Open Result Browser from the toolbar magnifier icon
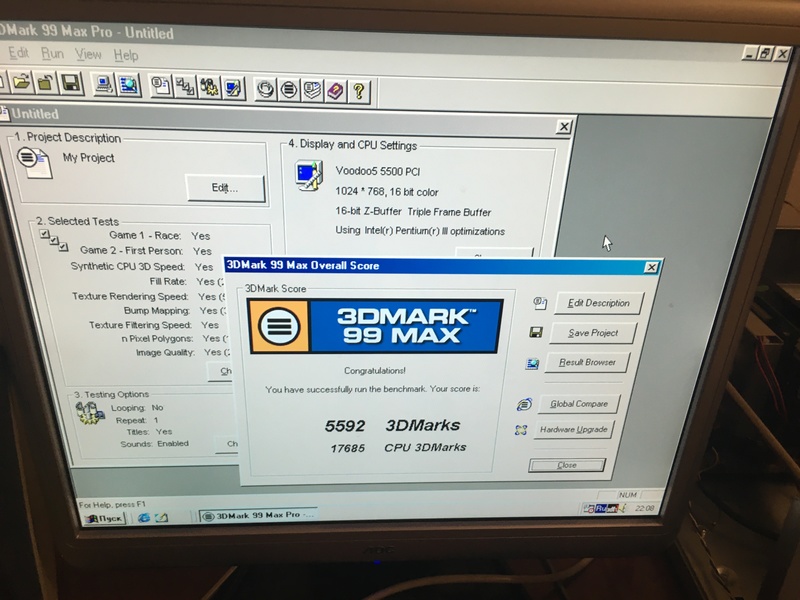Screen dimensions: 800x600 coord(129,85)
